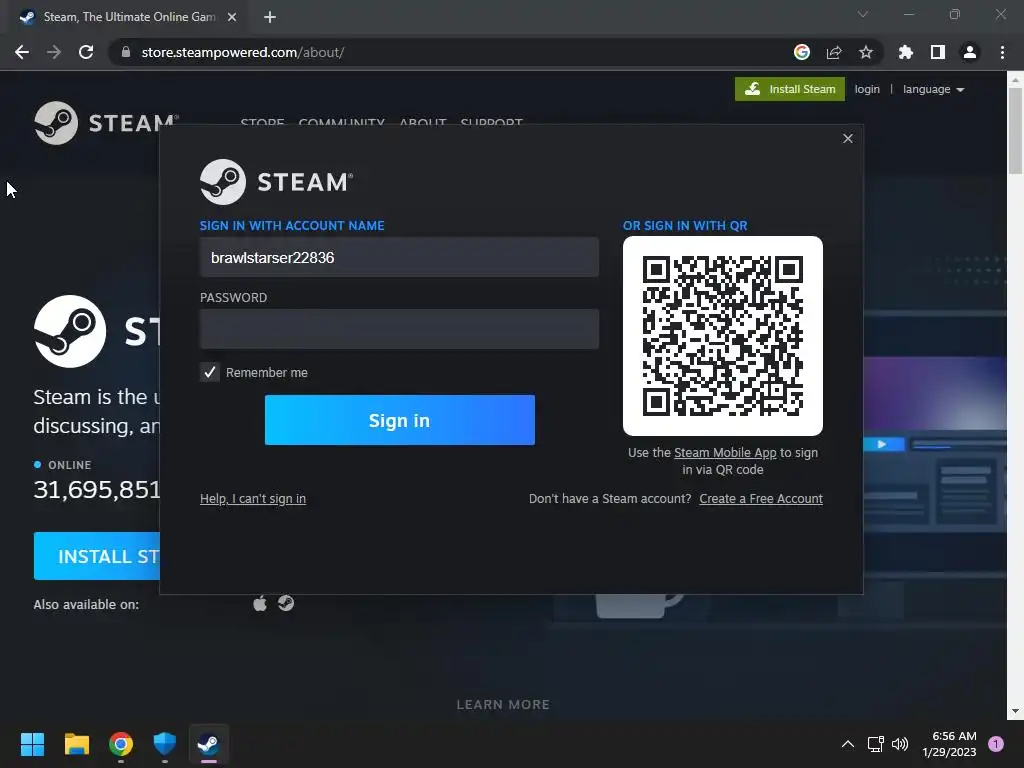Open File Explorer from taskbar
Screen dimensions: 1024x768
click(76, 744)
